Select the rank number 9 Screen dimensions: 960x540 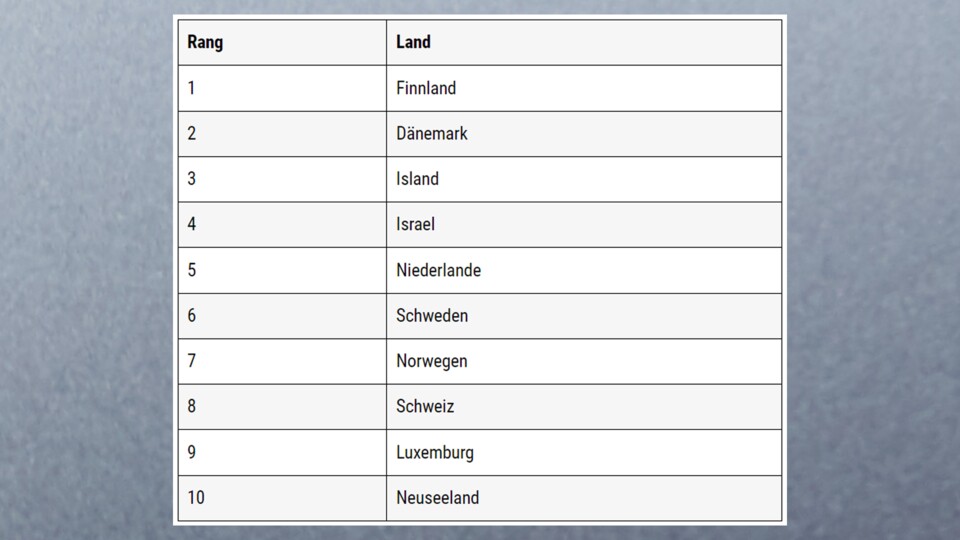tap(192, 452)
